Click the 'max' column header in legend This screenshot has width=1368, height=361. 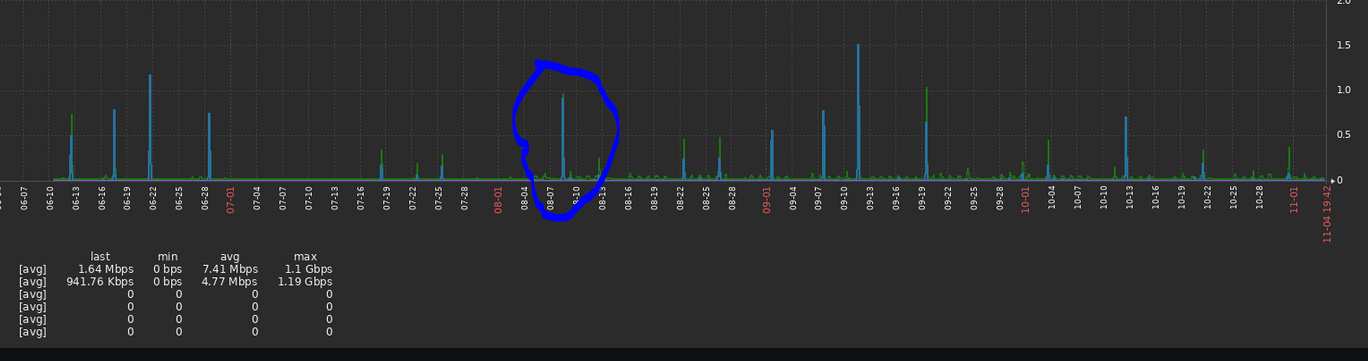pos(305,257)
